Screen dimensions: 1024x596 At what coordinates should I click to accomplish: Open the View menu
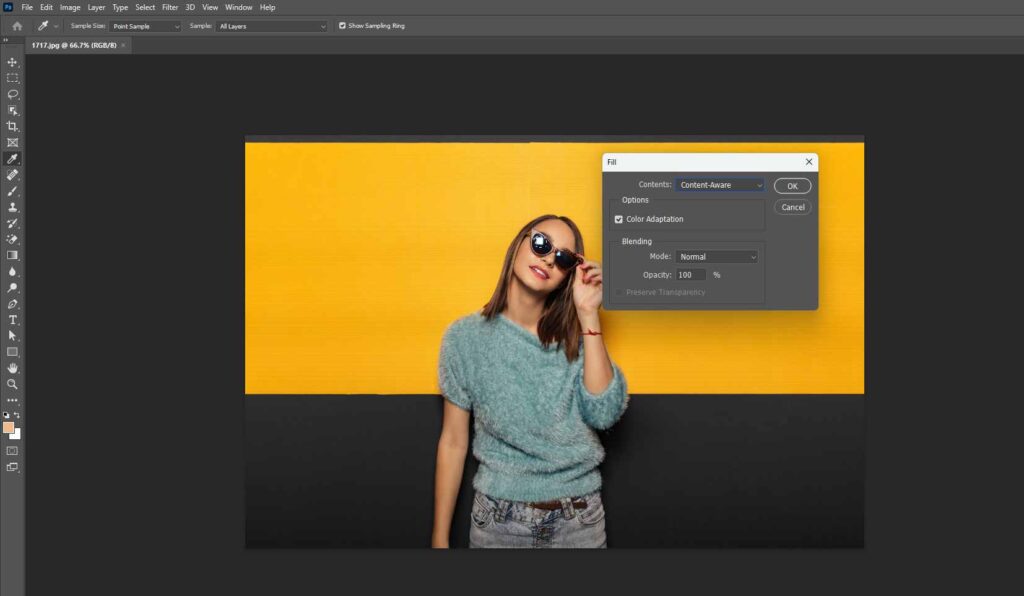pos(210,7)
